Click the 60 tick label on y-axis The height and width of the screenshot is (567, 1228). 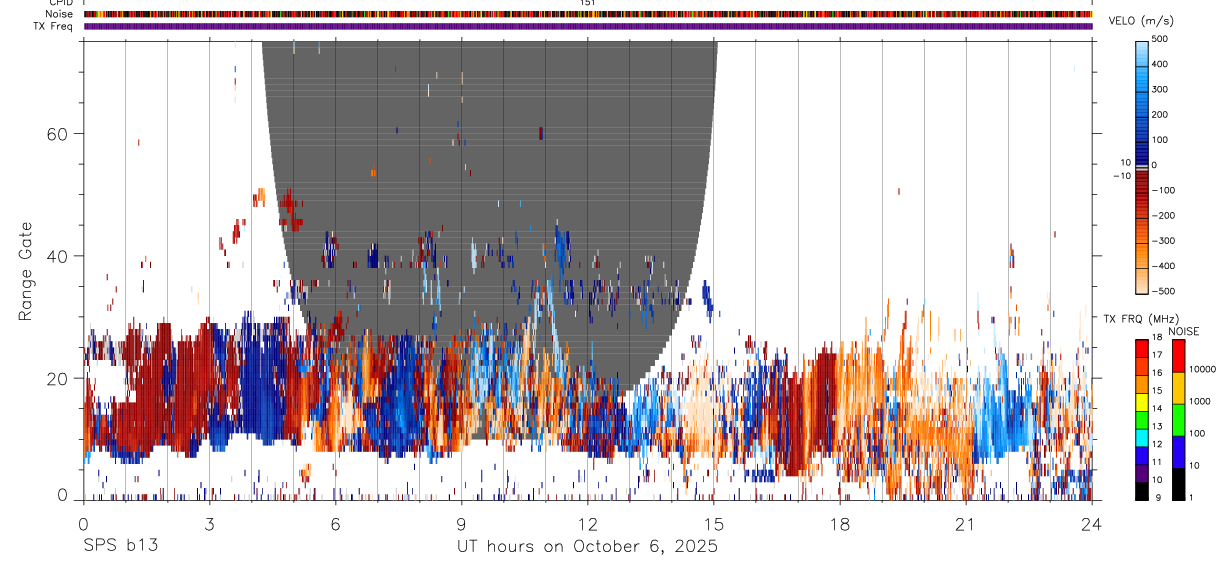pos(55,134)
